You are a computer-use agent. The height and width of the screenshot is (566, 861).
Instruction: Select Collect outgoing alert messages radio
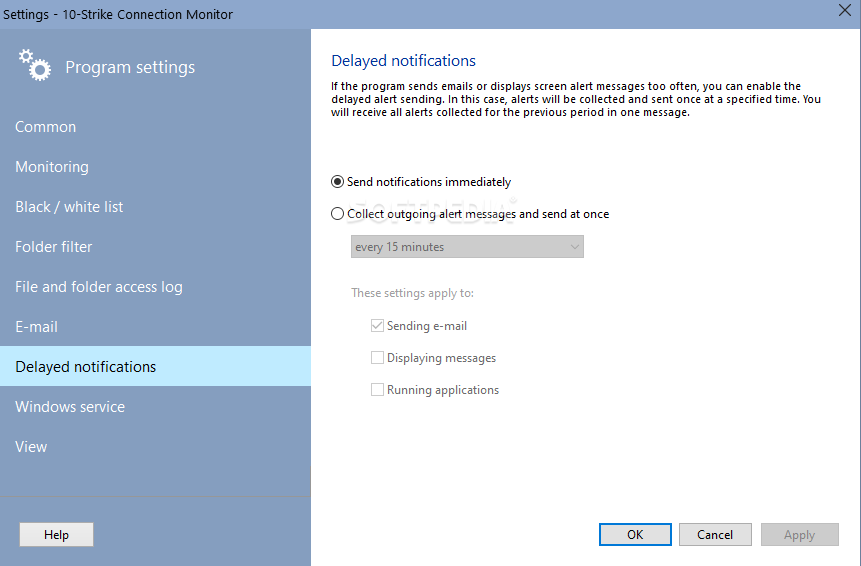338,214
